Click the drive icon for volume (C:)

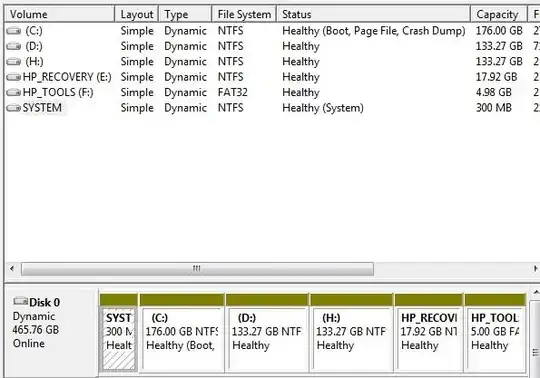click(x=14, y=31)
